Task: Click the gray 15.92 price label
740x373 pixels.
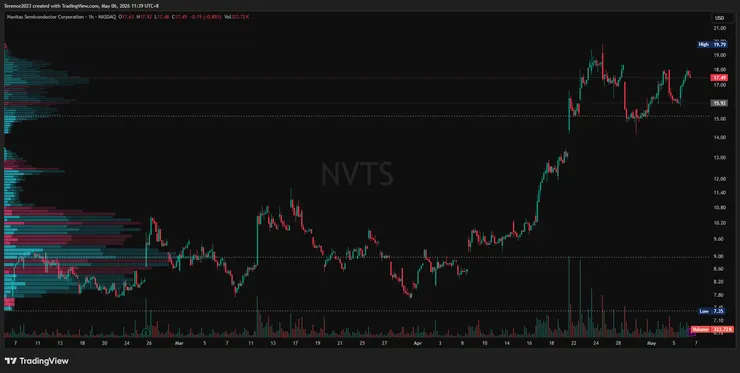Action: click(720, 102)
